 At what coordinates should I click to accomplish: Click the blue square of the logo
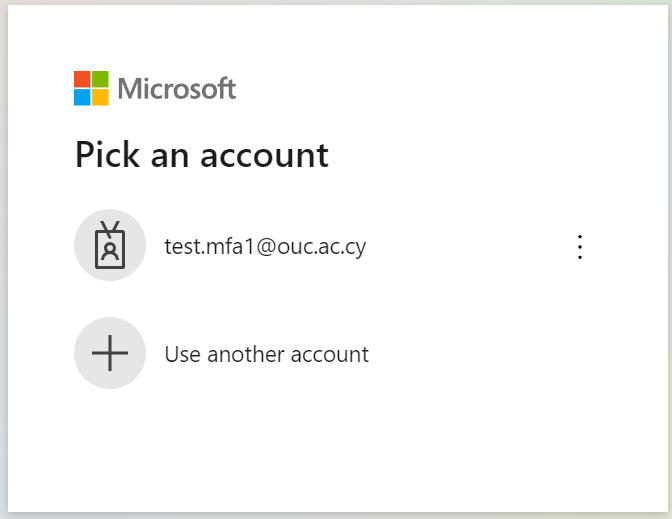(82, 97)
